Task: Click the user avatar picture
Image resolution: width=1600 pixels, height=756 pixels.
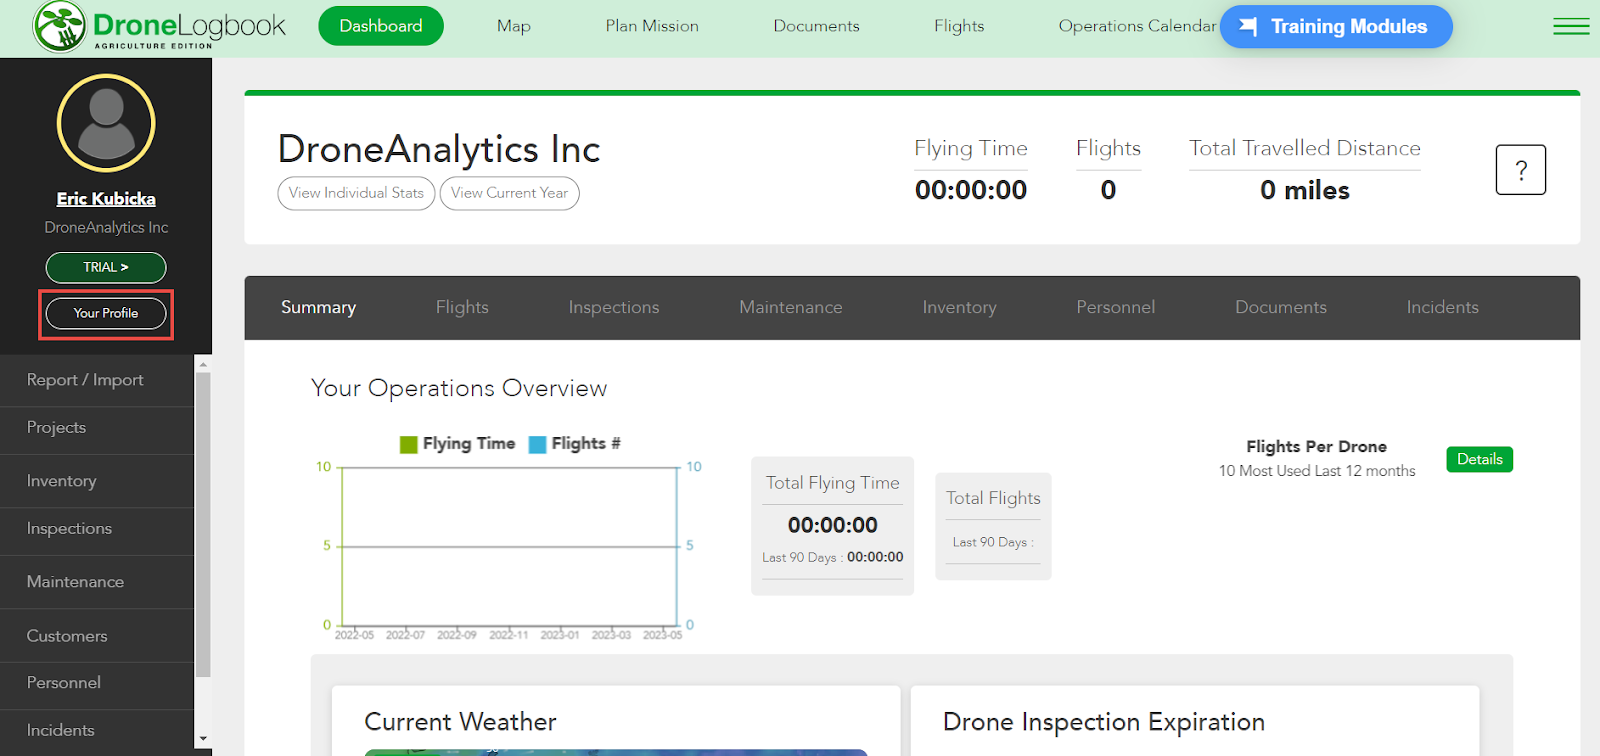Action: click(106, 124)
